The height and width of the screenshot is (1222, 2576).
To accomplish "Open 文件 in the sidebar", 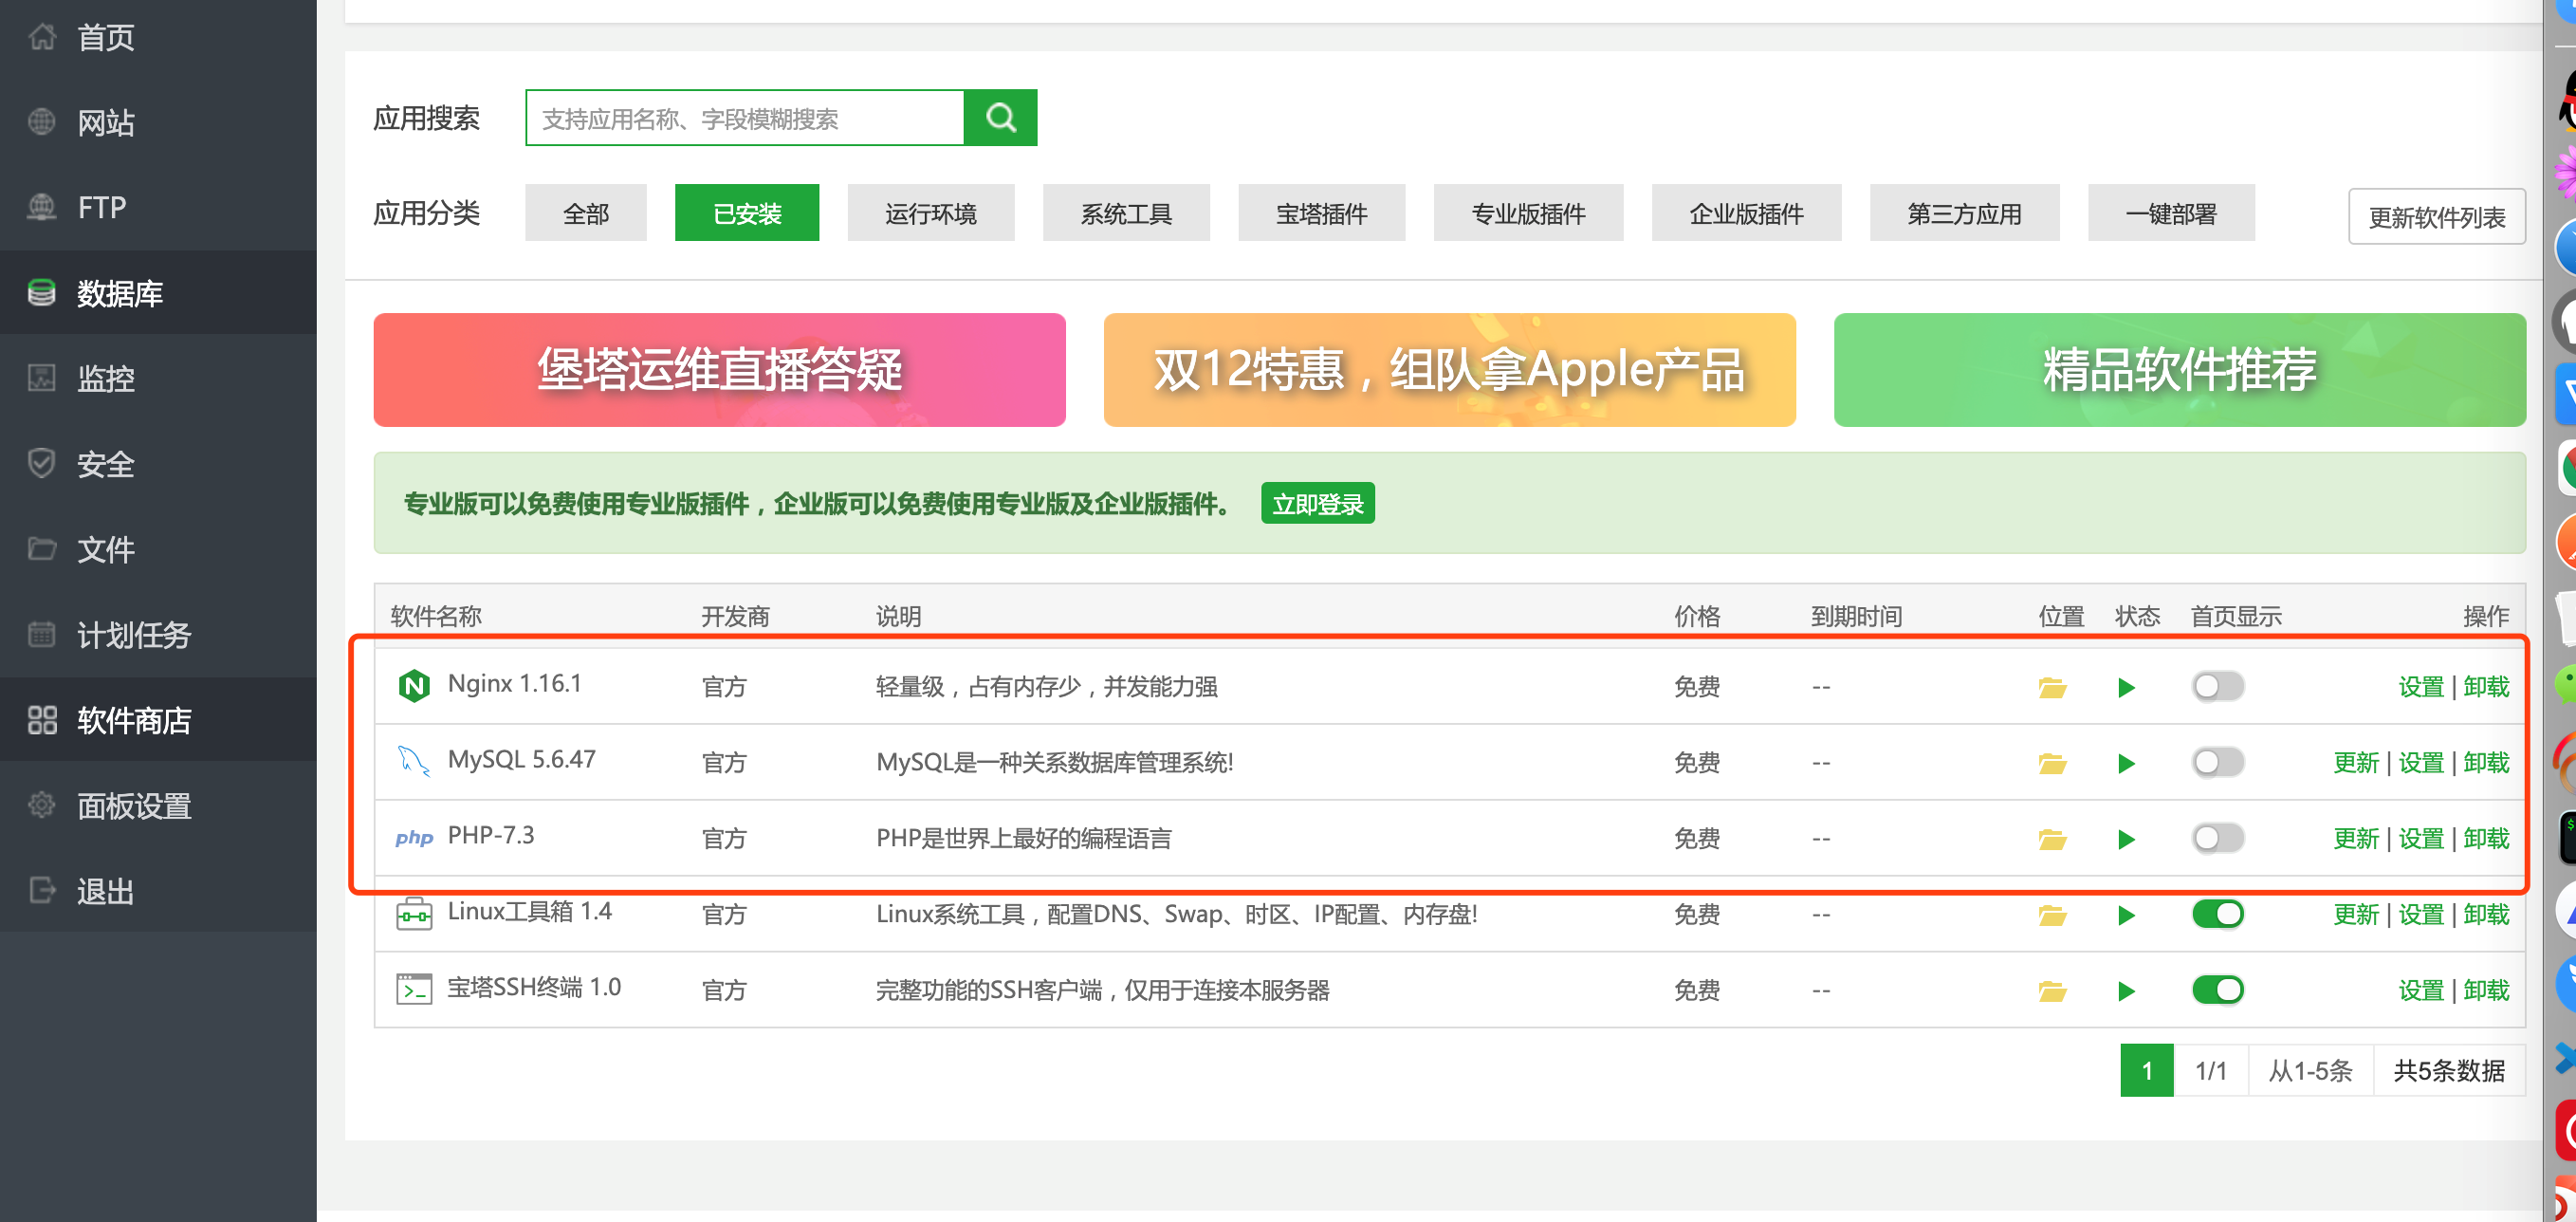I will pyautogui.click(x=158, y=549).
